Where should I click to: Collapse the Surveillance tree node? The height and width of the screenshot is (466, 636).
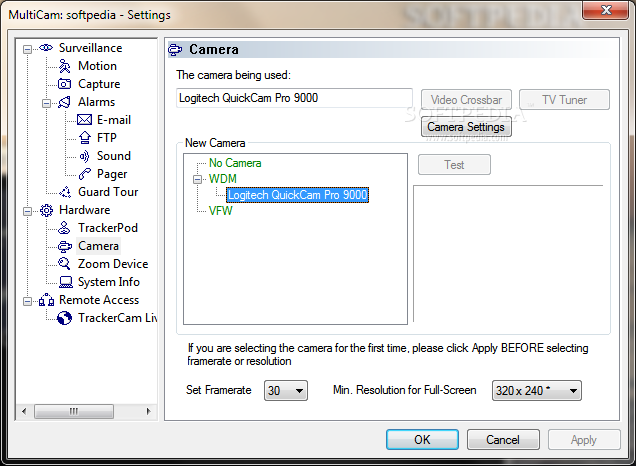(27, 49)
